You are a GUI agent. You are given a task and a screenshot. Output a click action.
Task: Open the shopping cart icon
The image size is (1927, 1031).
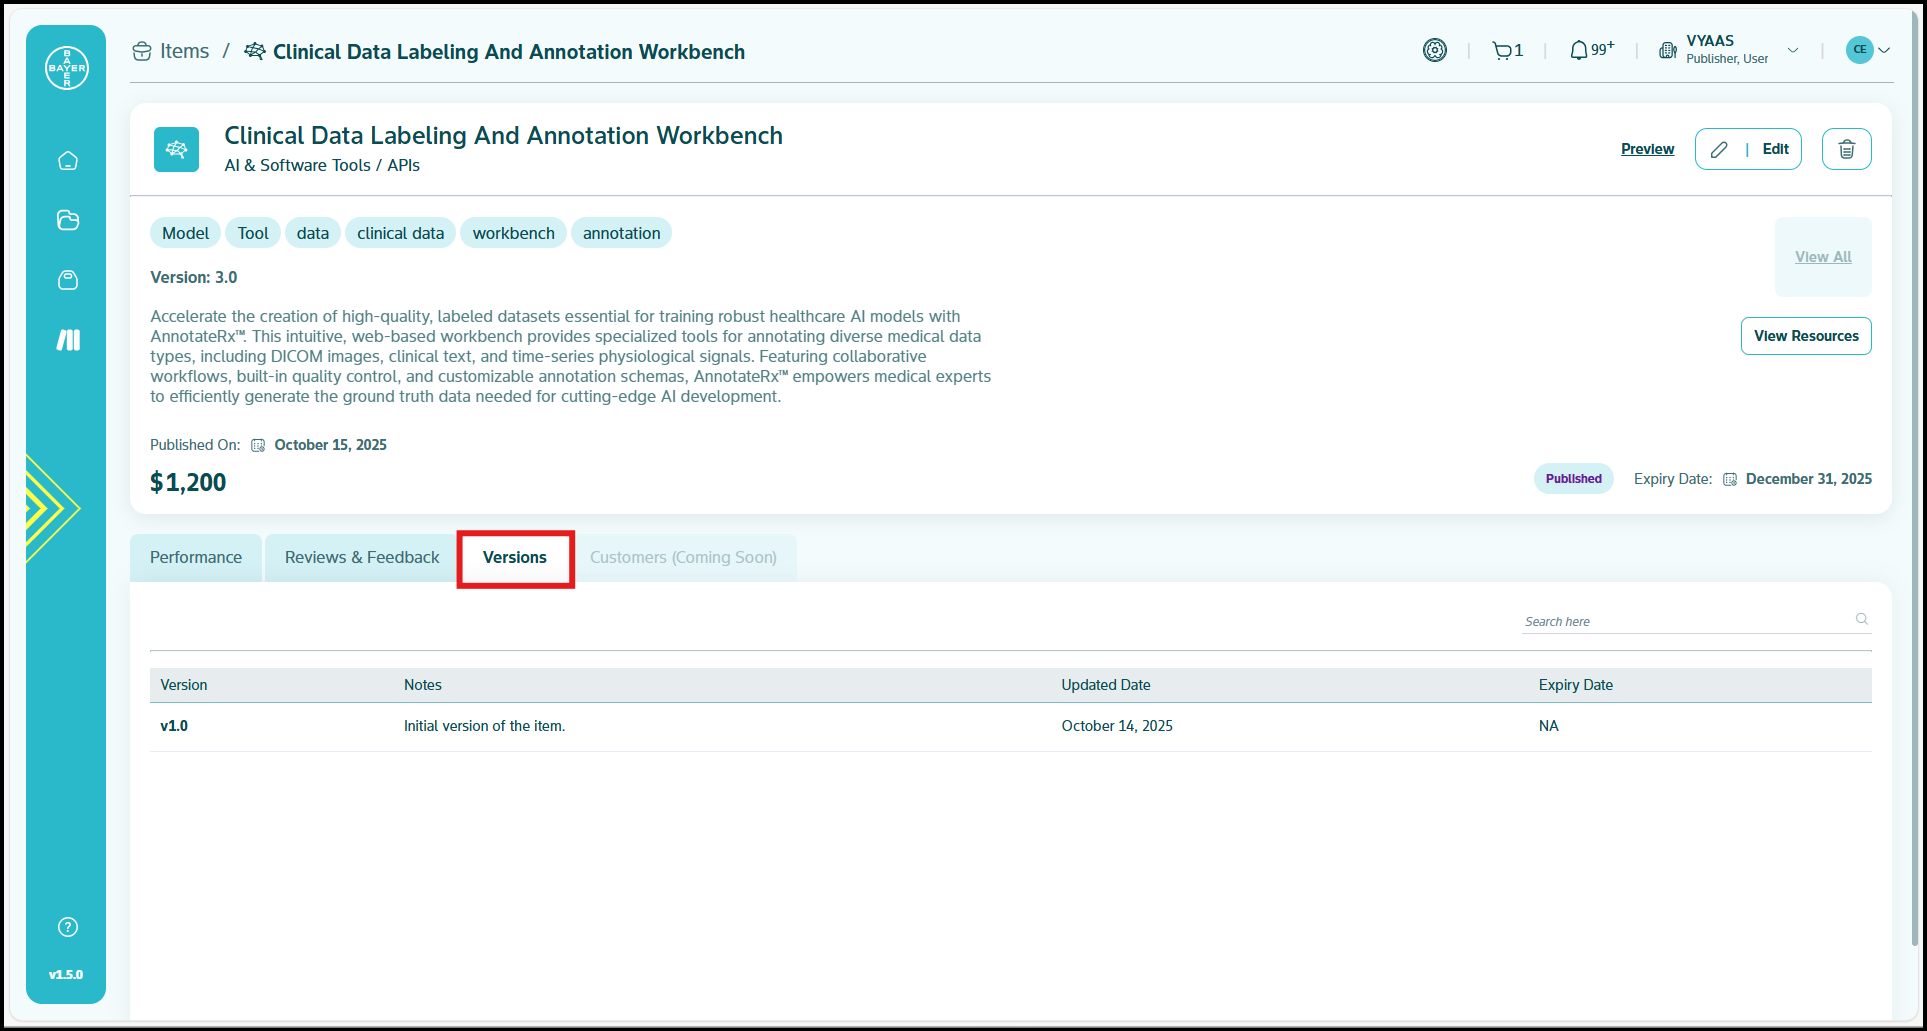(x=1502, y=51)
